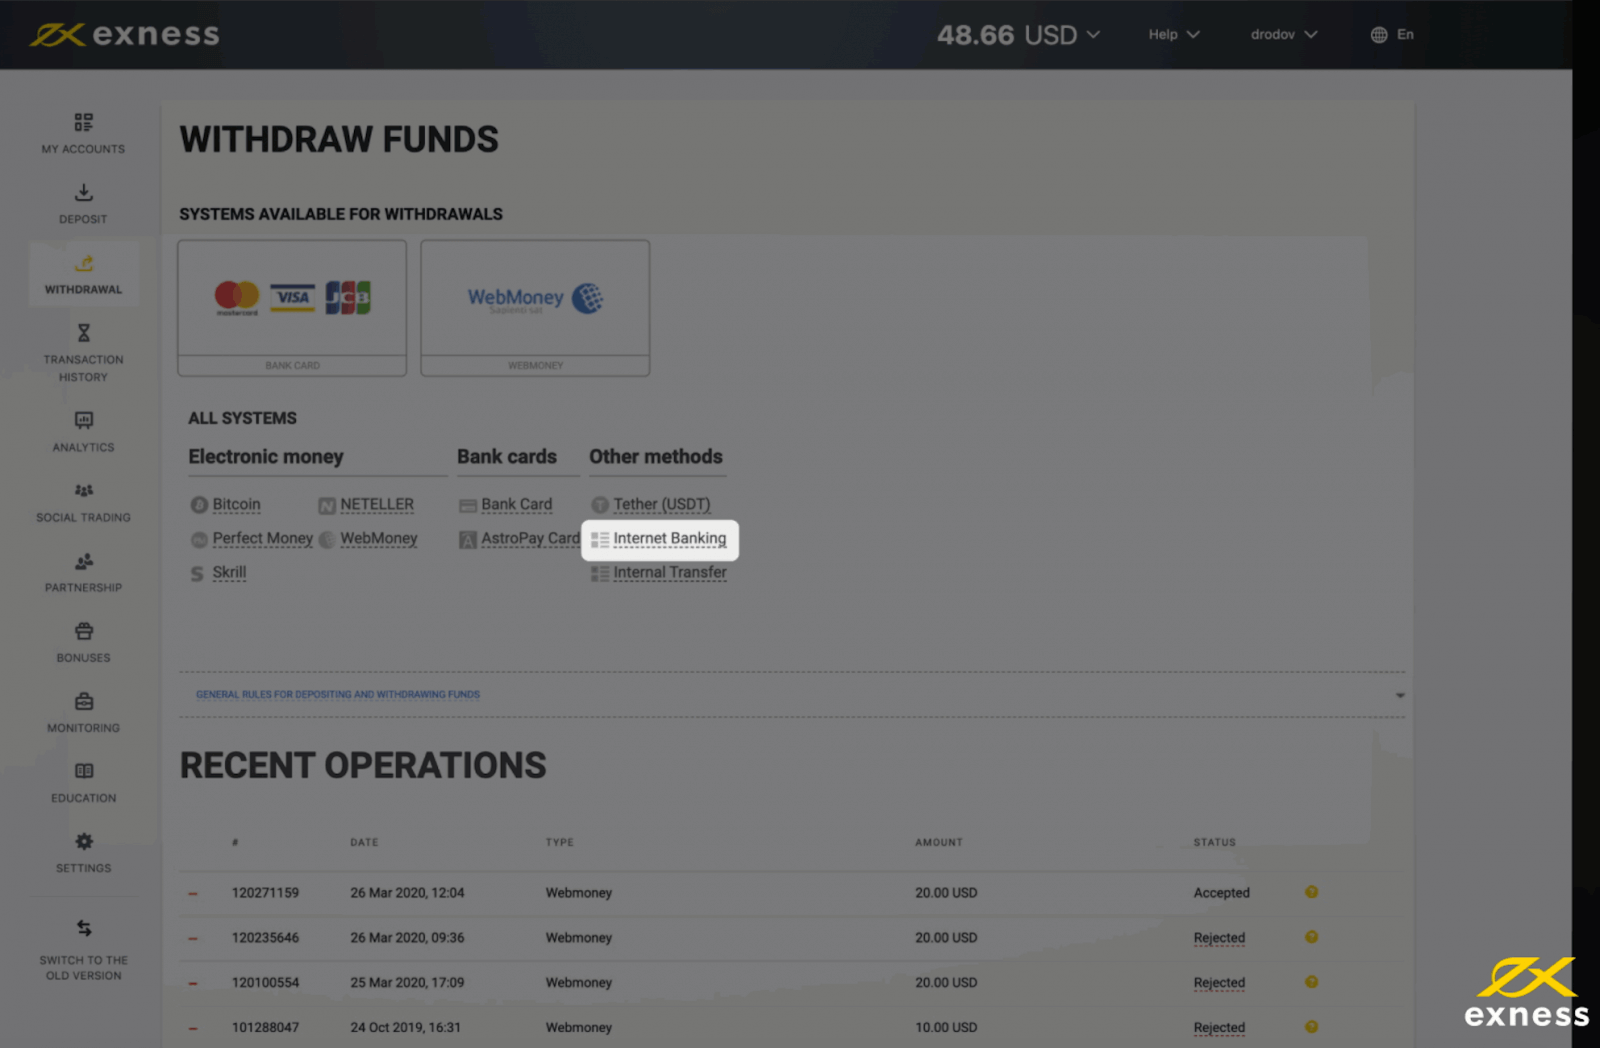Open My Accounts from the sidebar
1600x1048 pixels.
83,134
